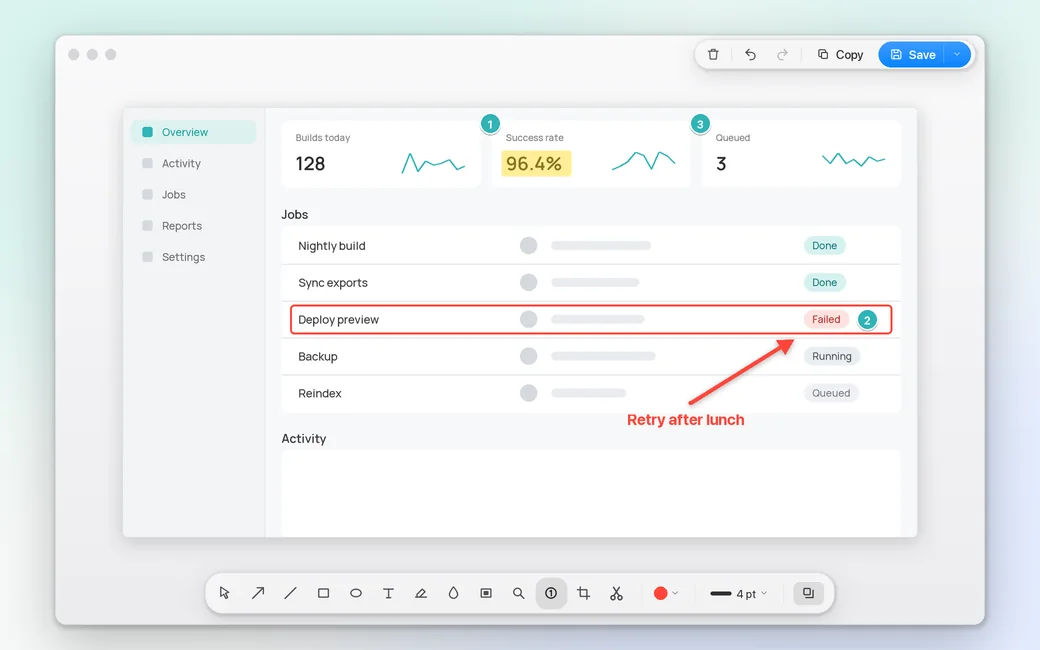Click the Activity section heading
Image resolution: width=1040 pixels, height=650 pixels.
pyautogui.click(x=304, y=438)
